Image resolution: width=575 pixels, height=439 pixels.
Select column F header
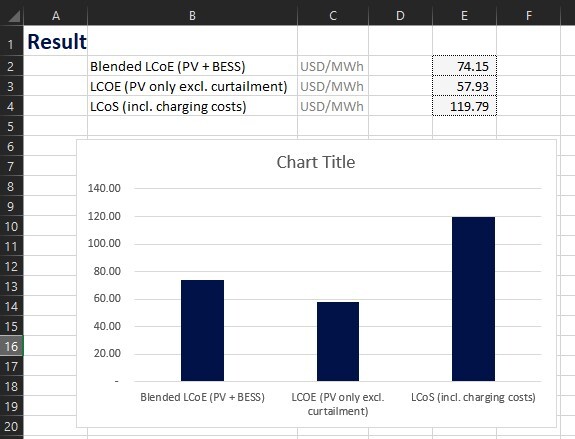tap(528, 15)
